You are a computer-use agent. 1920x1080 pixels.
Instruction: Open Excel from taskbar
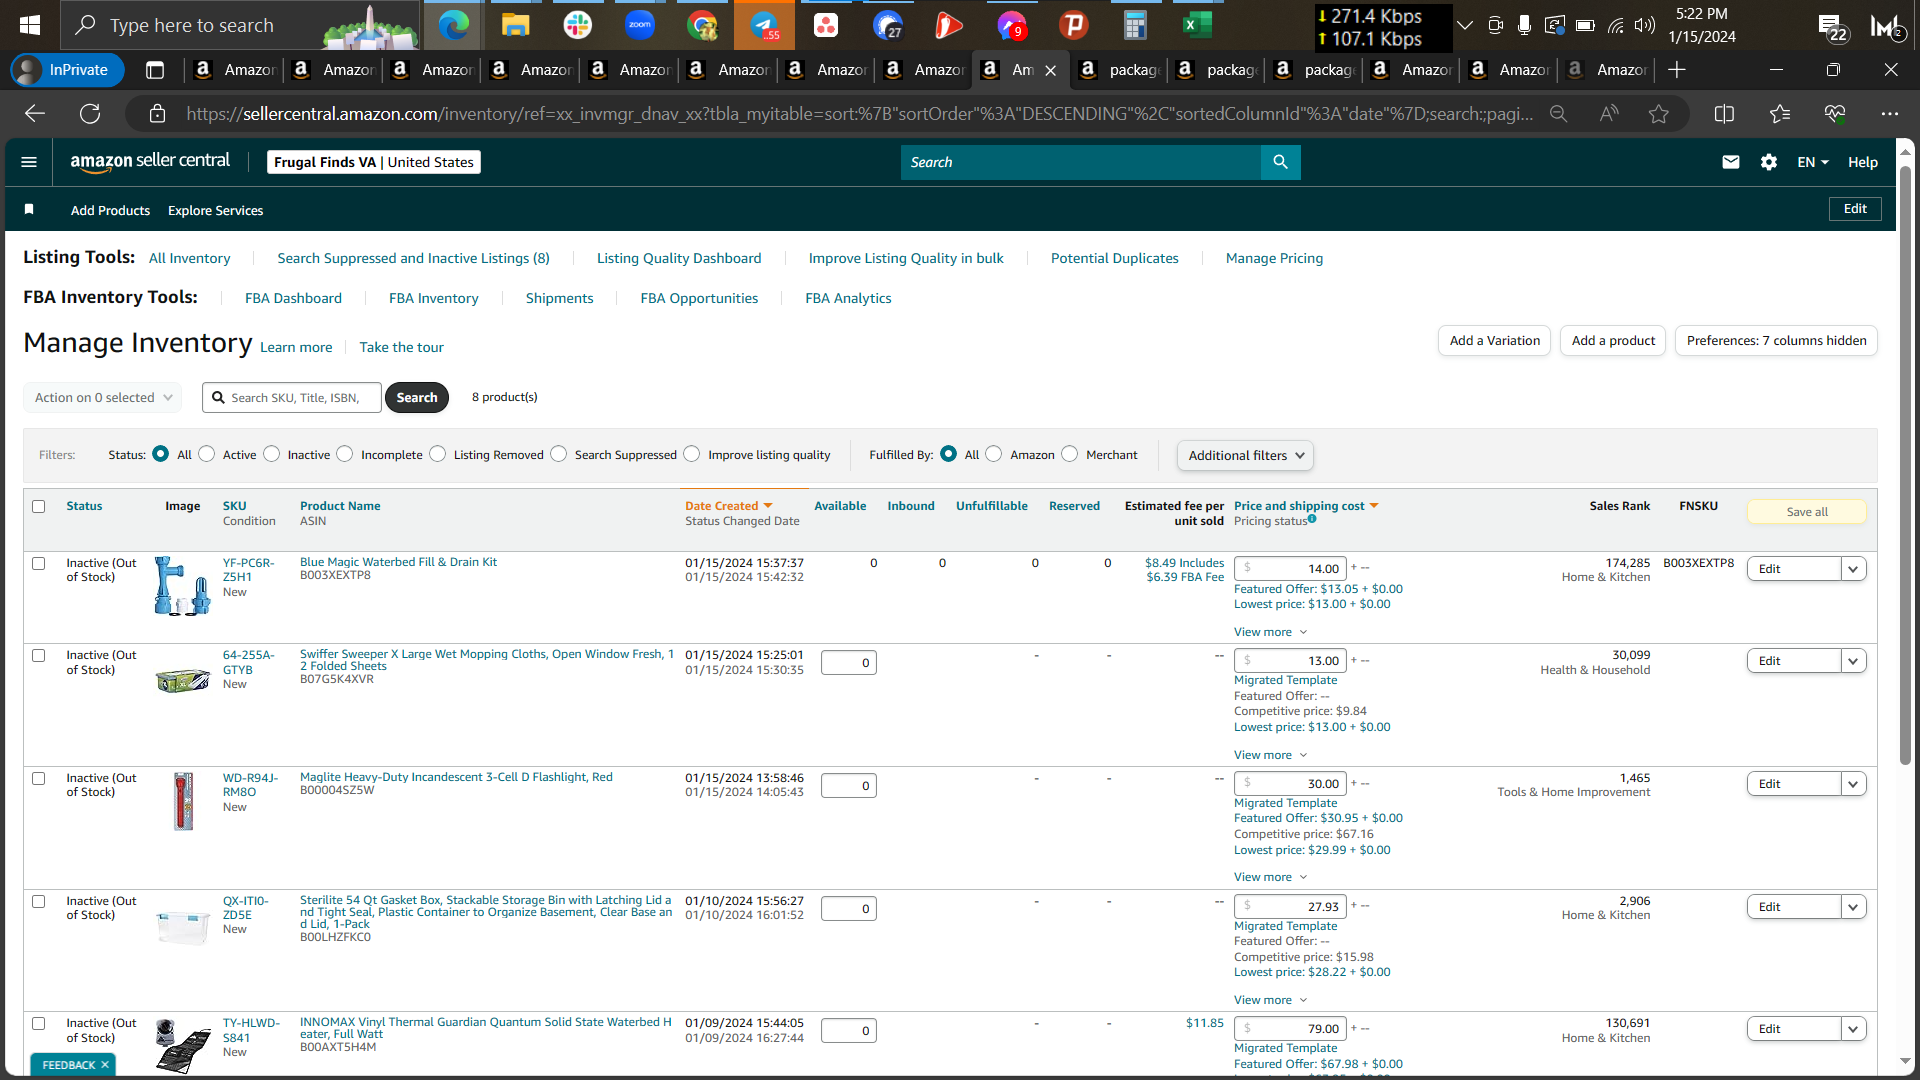[1197, 25]
